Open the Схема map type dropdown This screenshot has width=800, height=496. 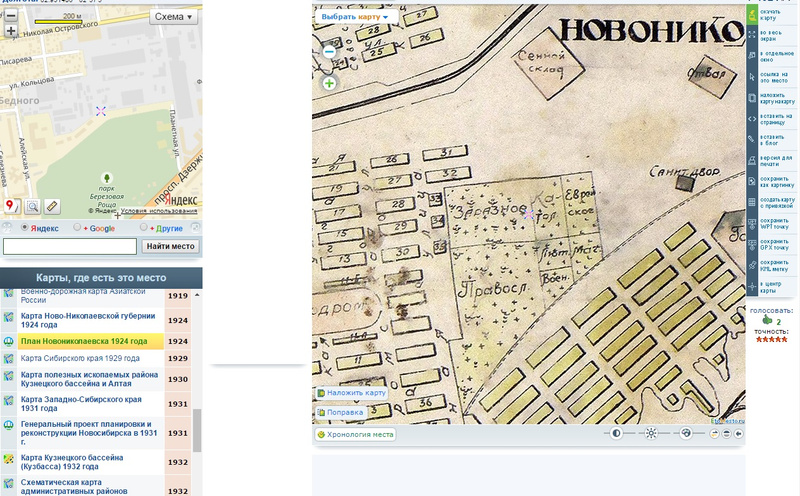tap(173, 17)
